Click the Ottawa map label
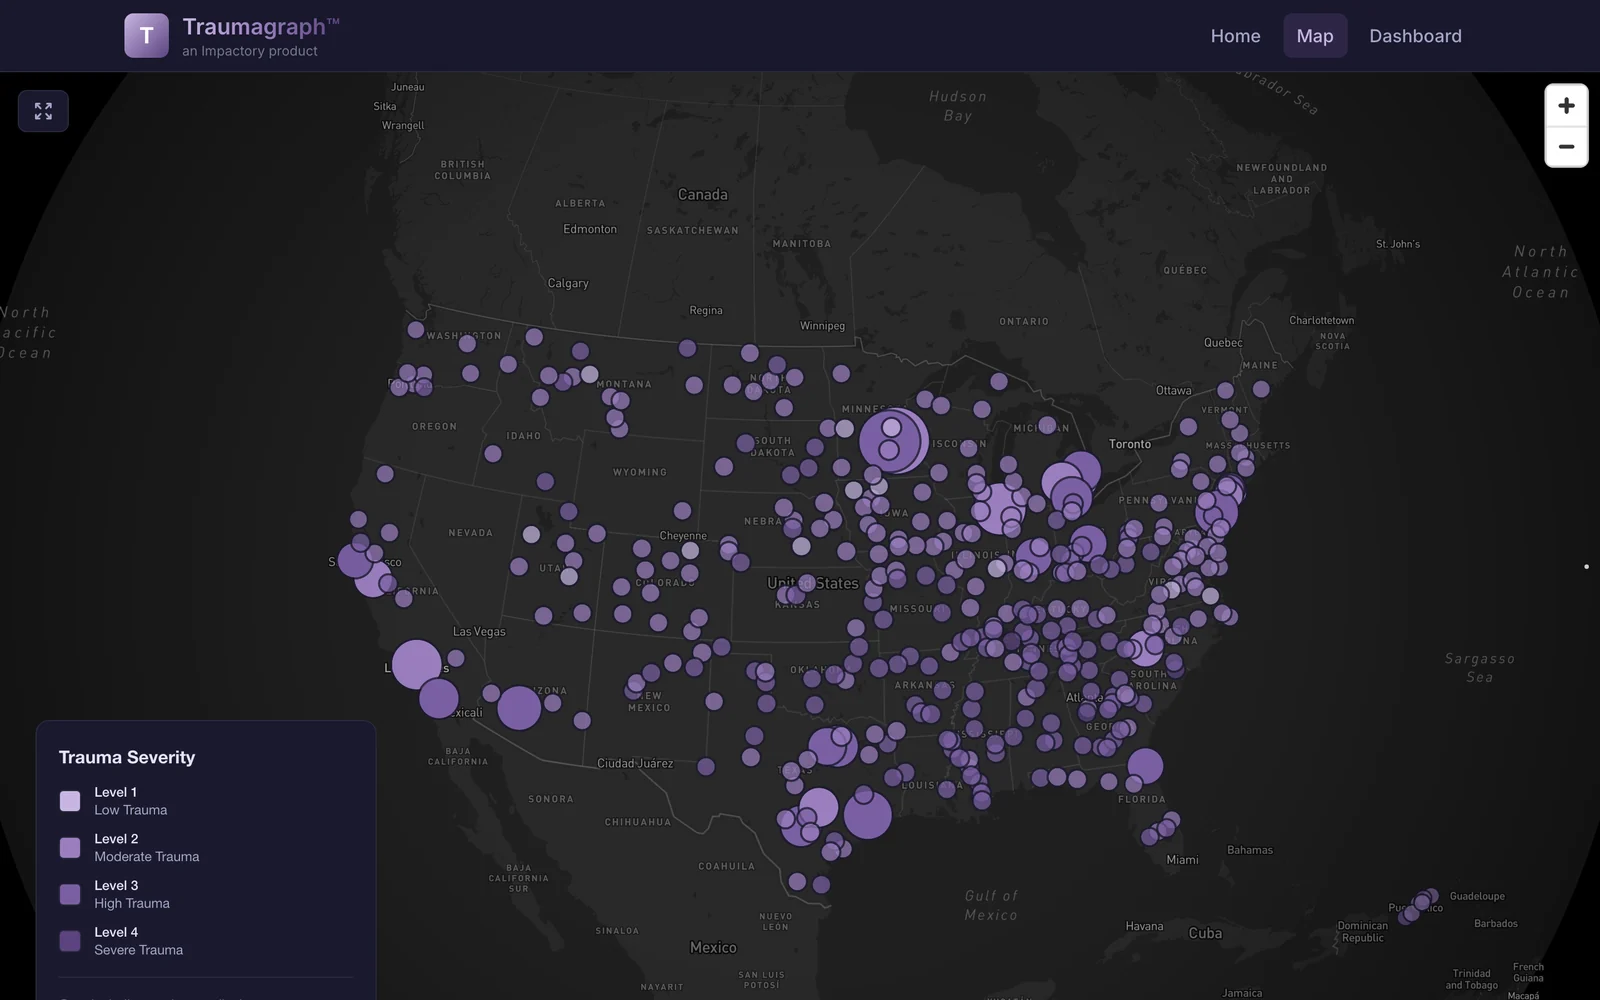The width and height of the screenshot is (1600, 1000). pos(1173,390)
